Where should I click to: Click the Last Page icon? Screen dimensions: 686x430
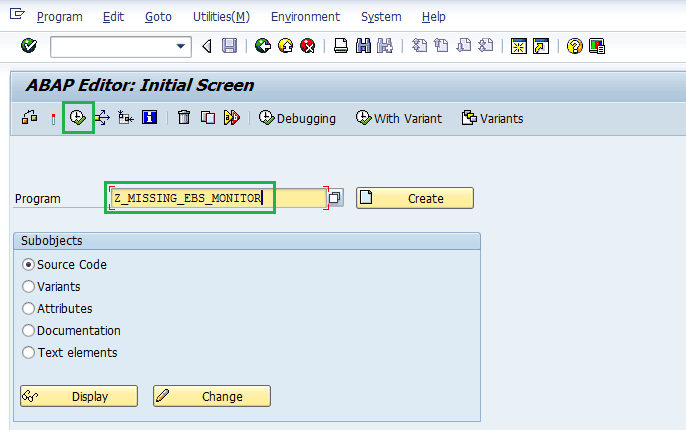486,46
